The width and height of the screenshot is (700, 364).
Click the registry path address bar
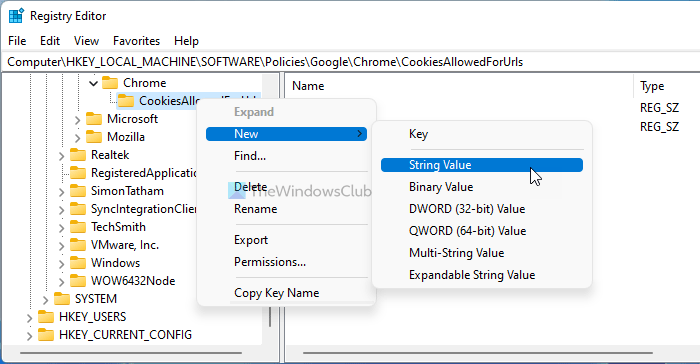[x=350, y=62]
